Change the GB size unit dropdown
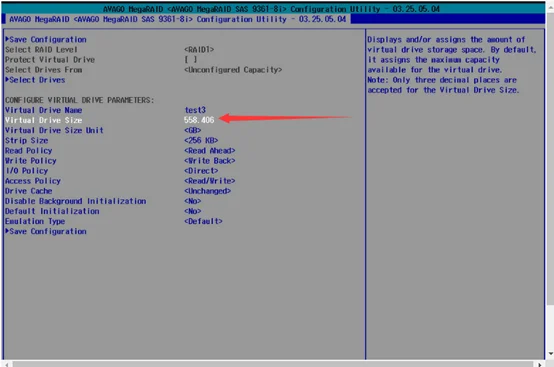 [x=193, y=130]
